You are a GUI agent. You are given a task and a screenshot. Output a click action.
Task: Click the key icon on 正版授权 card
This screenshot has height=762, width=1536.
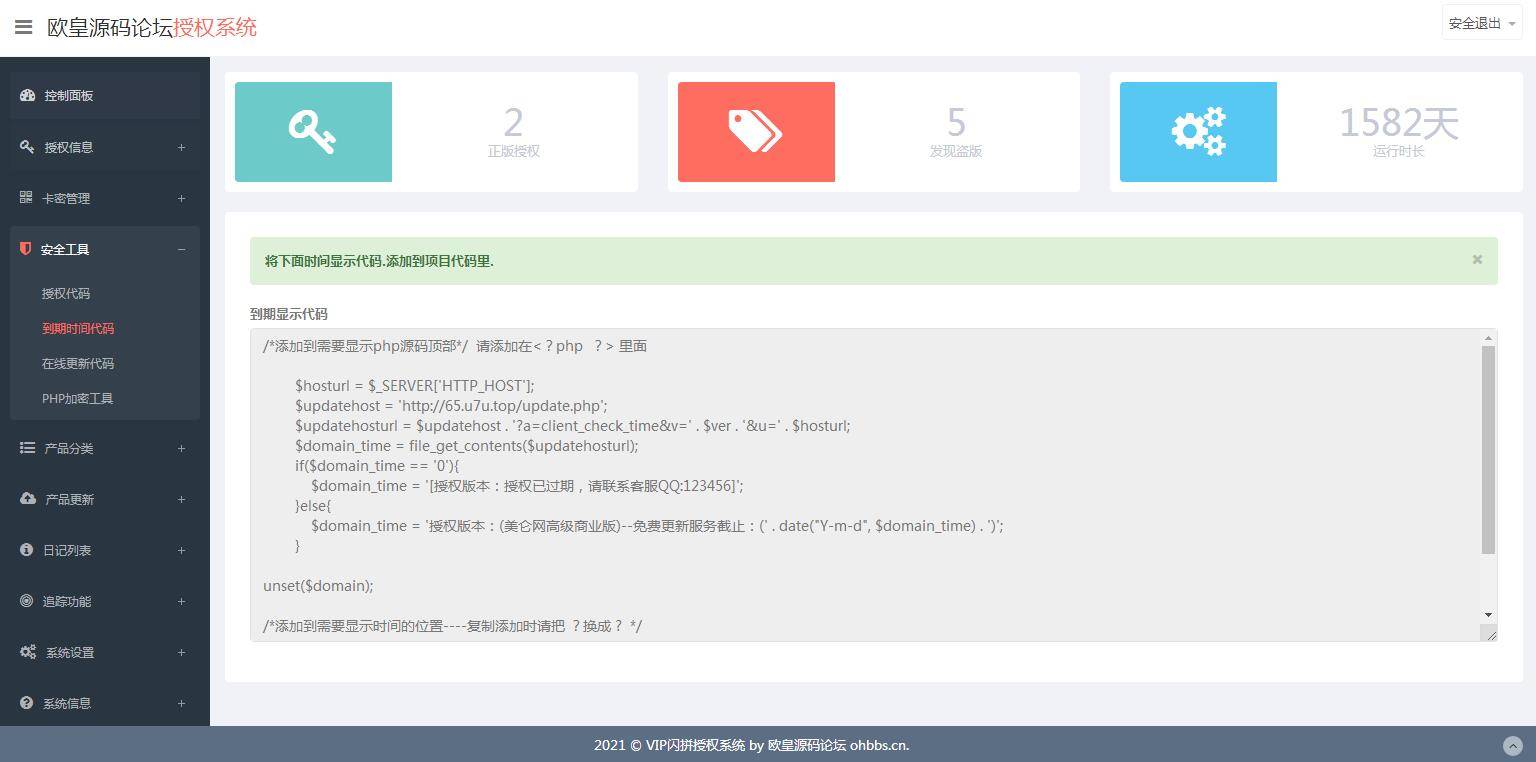(313, 131)
